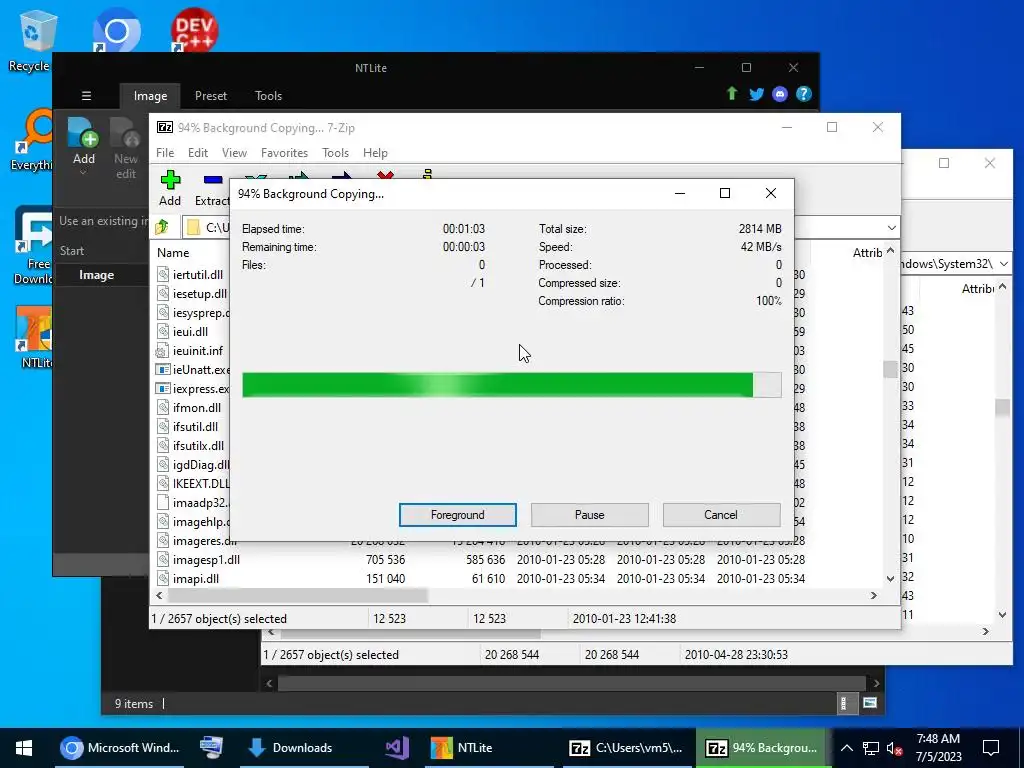This screenshot has width=1024, height=768.
Task: Switch to the Preset tab in NTLite
Action: pos(211,96)
